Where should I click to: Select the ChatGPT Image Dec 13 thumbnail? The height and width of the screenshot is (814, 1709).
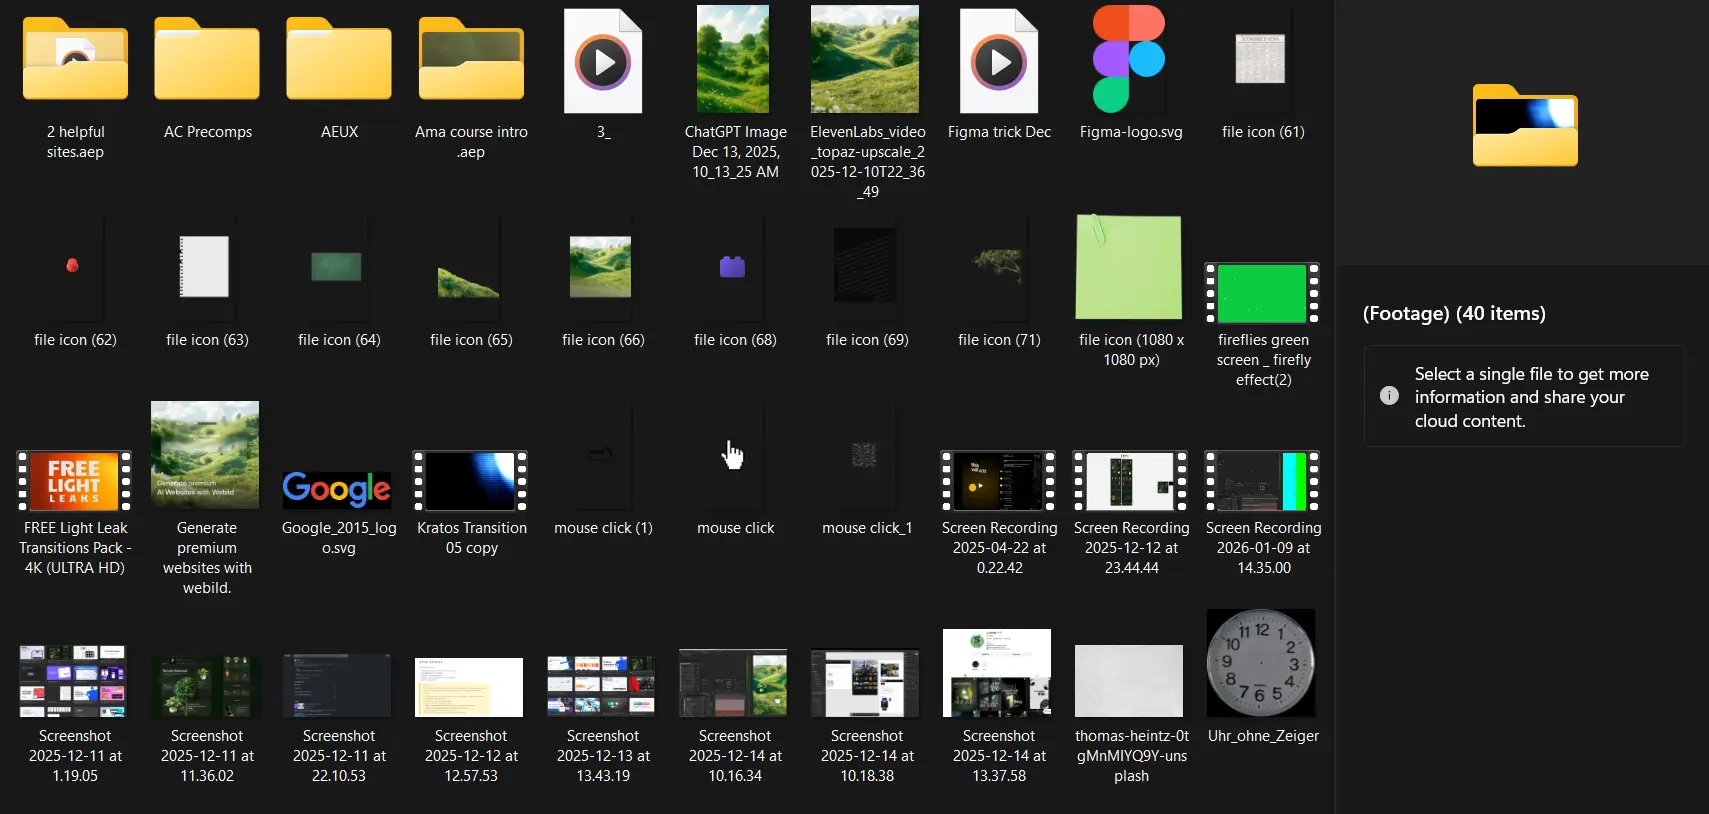point(734,60)
